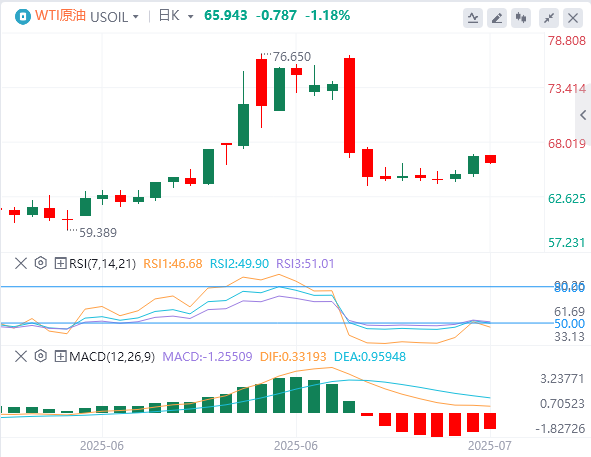This screenshot has width=591, height=457.
Task: Open MACD indicator settings hexagon icon
Action: [x=40, y=356]
